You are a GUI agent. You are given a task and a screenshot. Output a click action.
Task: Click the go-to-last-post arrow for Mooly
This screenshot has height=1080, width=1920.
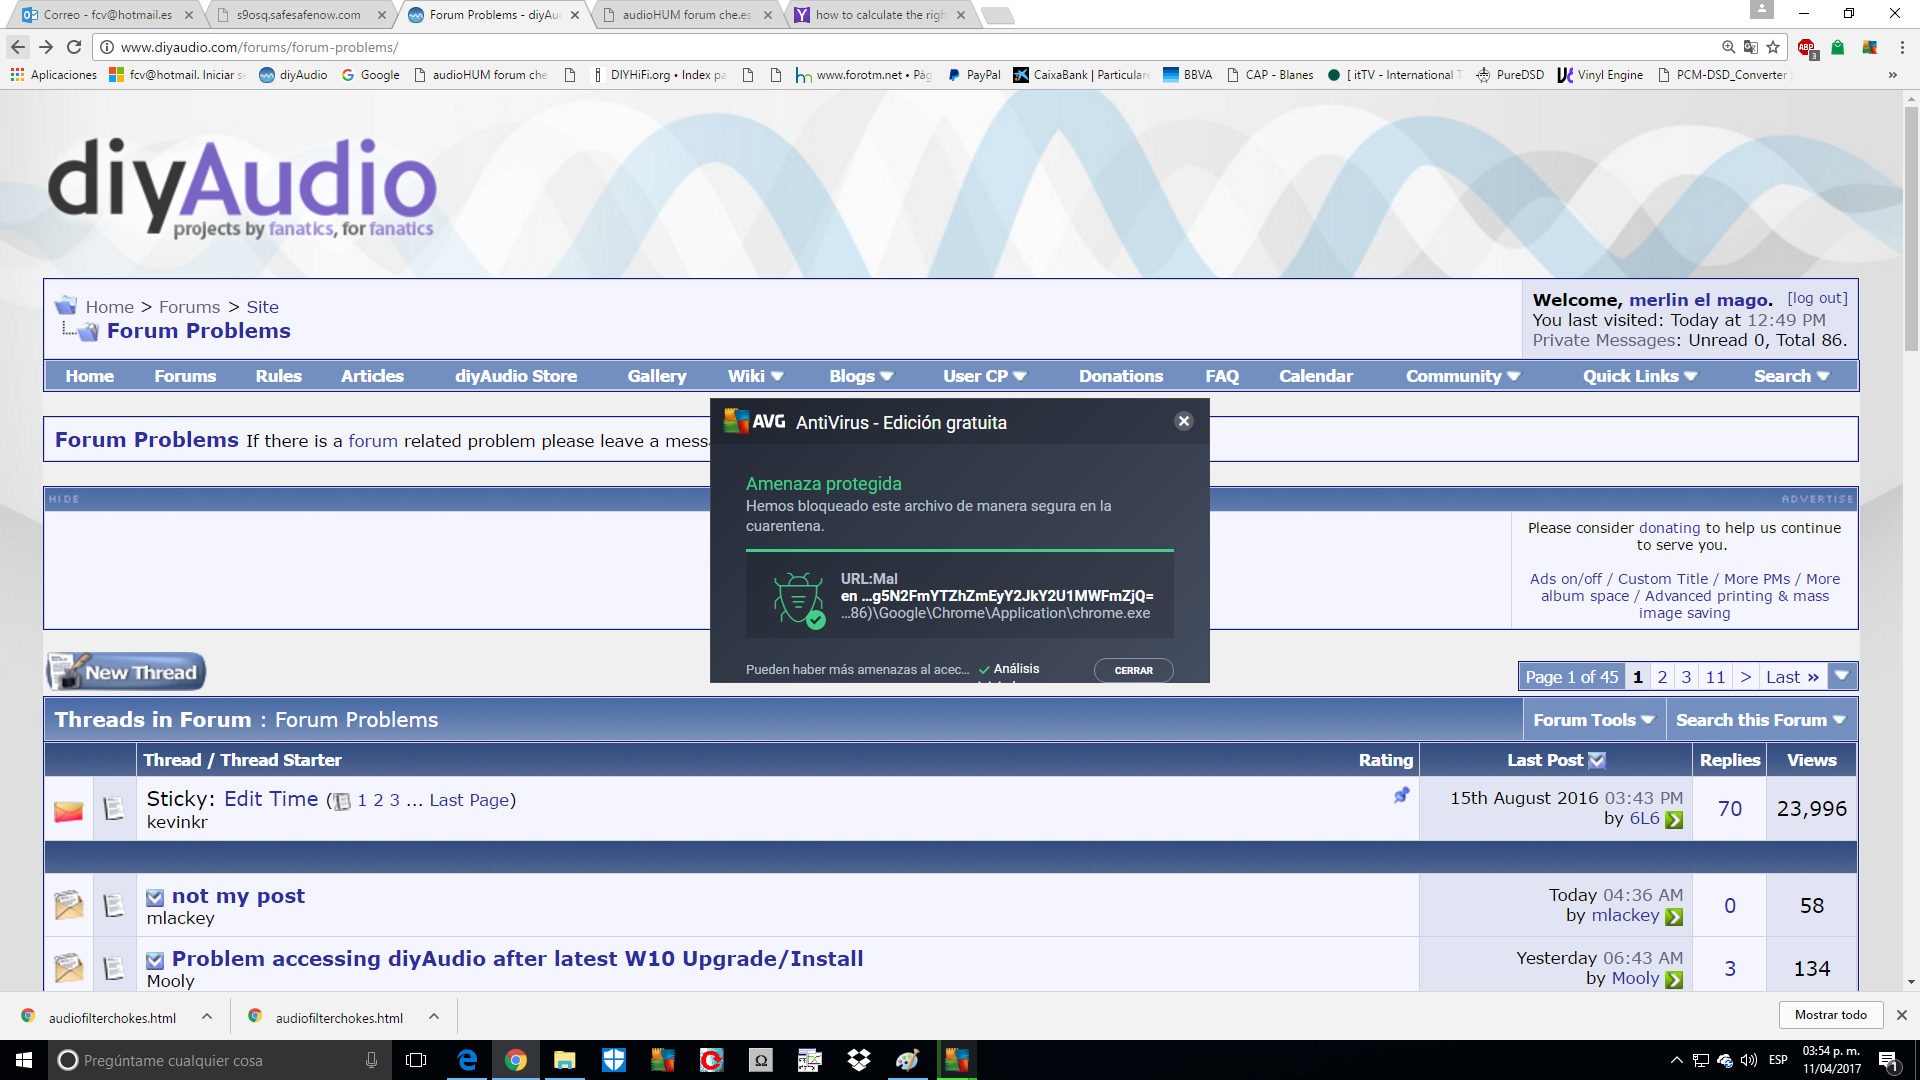tap(1674, 980)
